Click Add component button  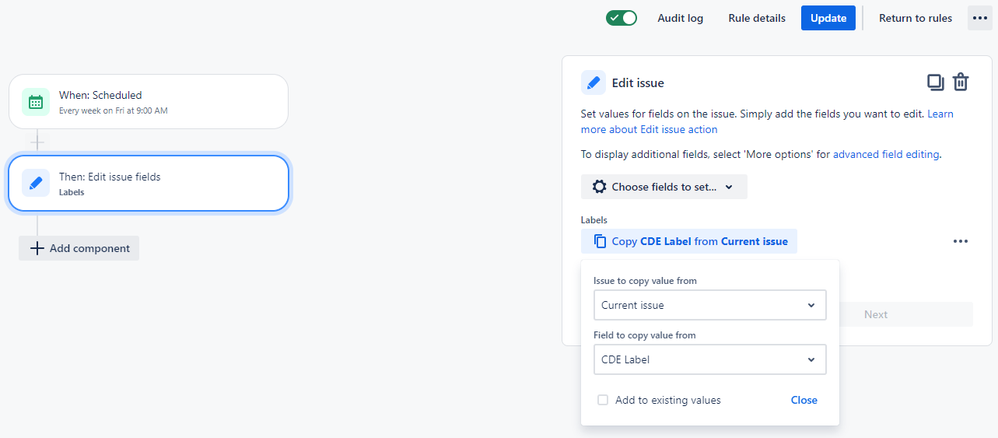(79, 248)
